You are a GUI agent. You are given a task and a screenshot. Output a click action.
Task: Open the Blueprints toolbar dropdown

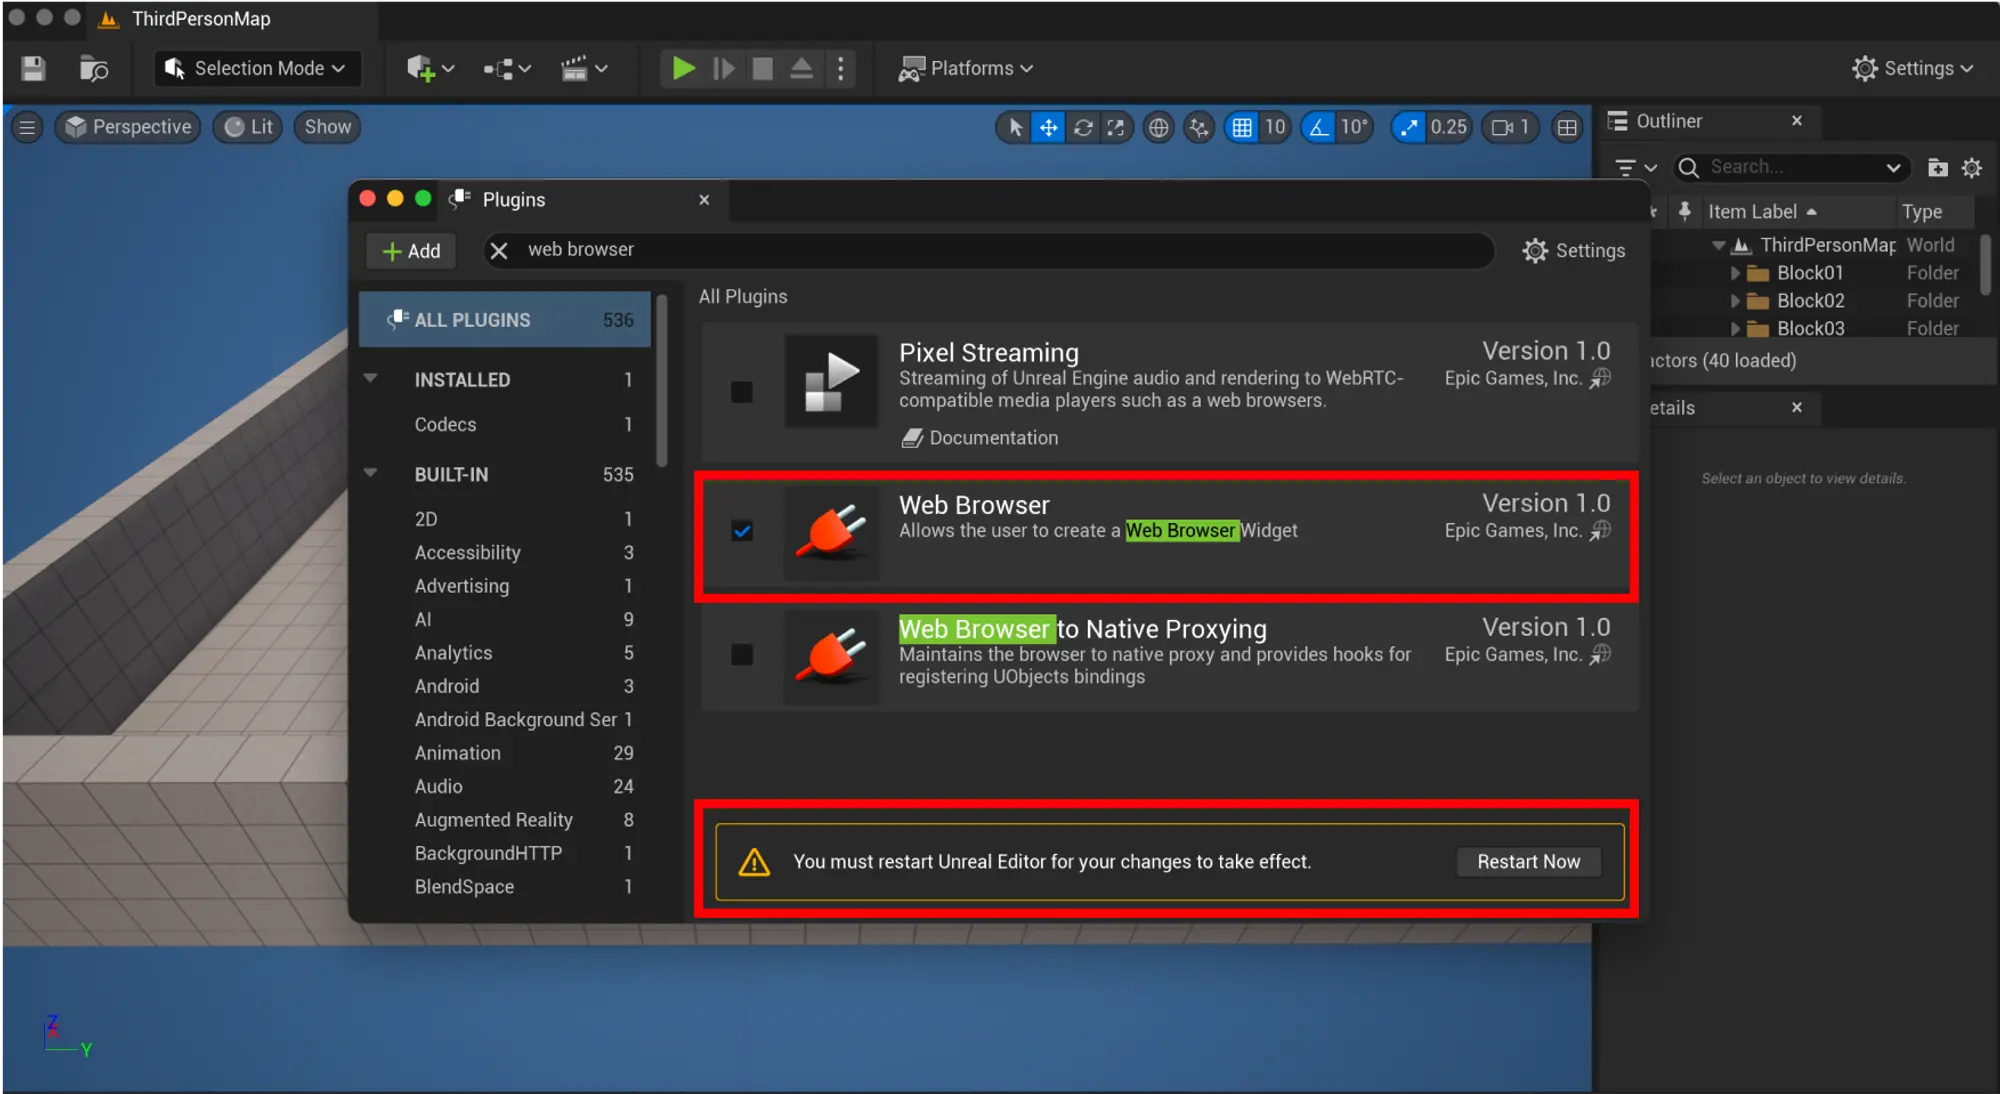[507, 68]
